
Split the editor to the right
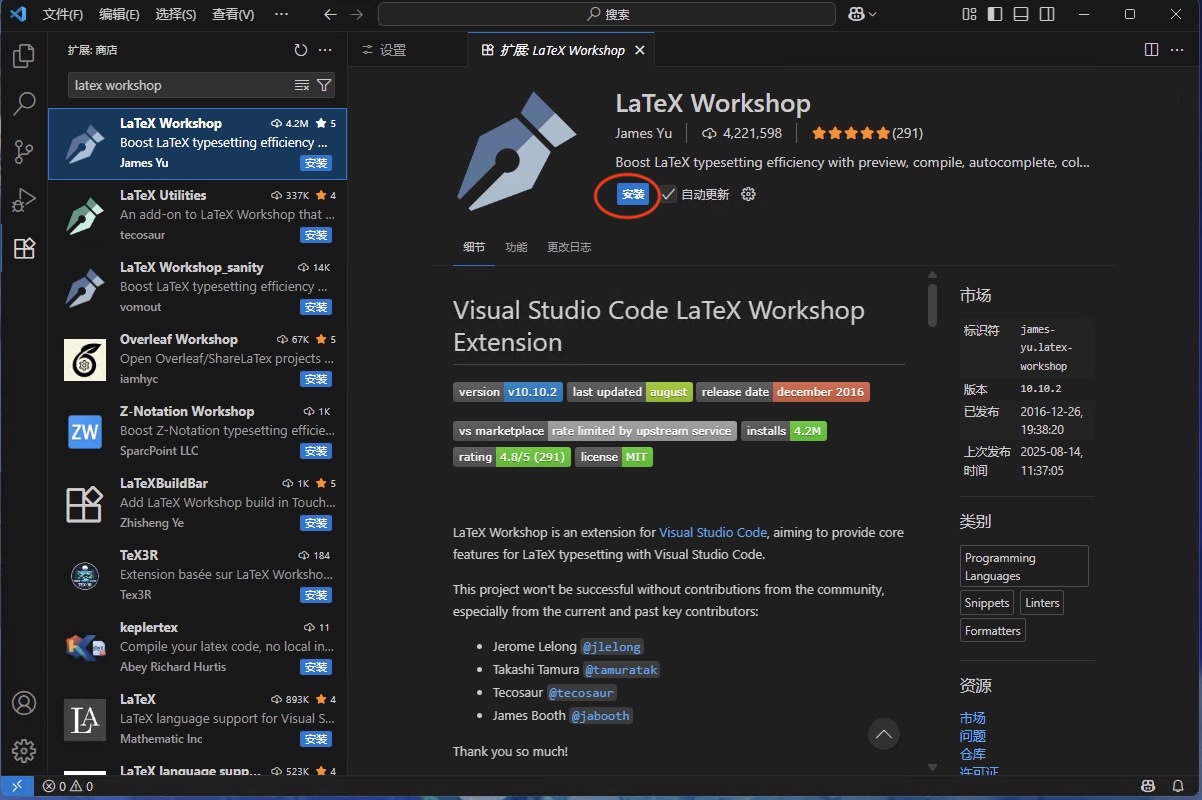1151,50
